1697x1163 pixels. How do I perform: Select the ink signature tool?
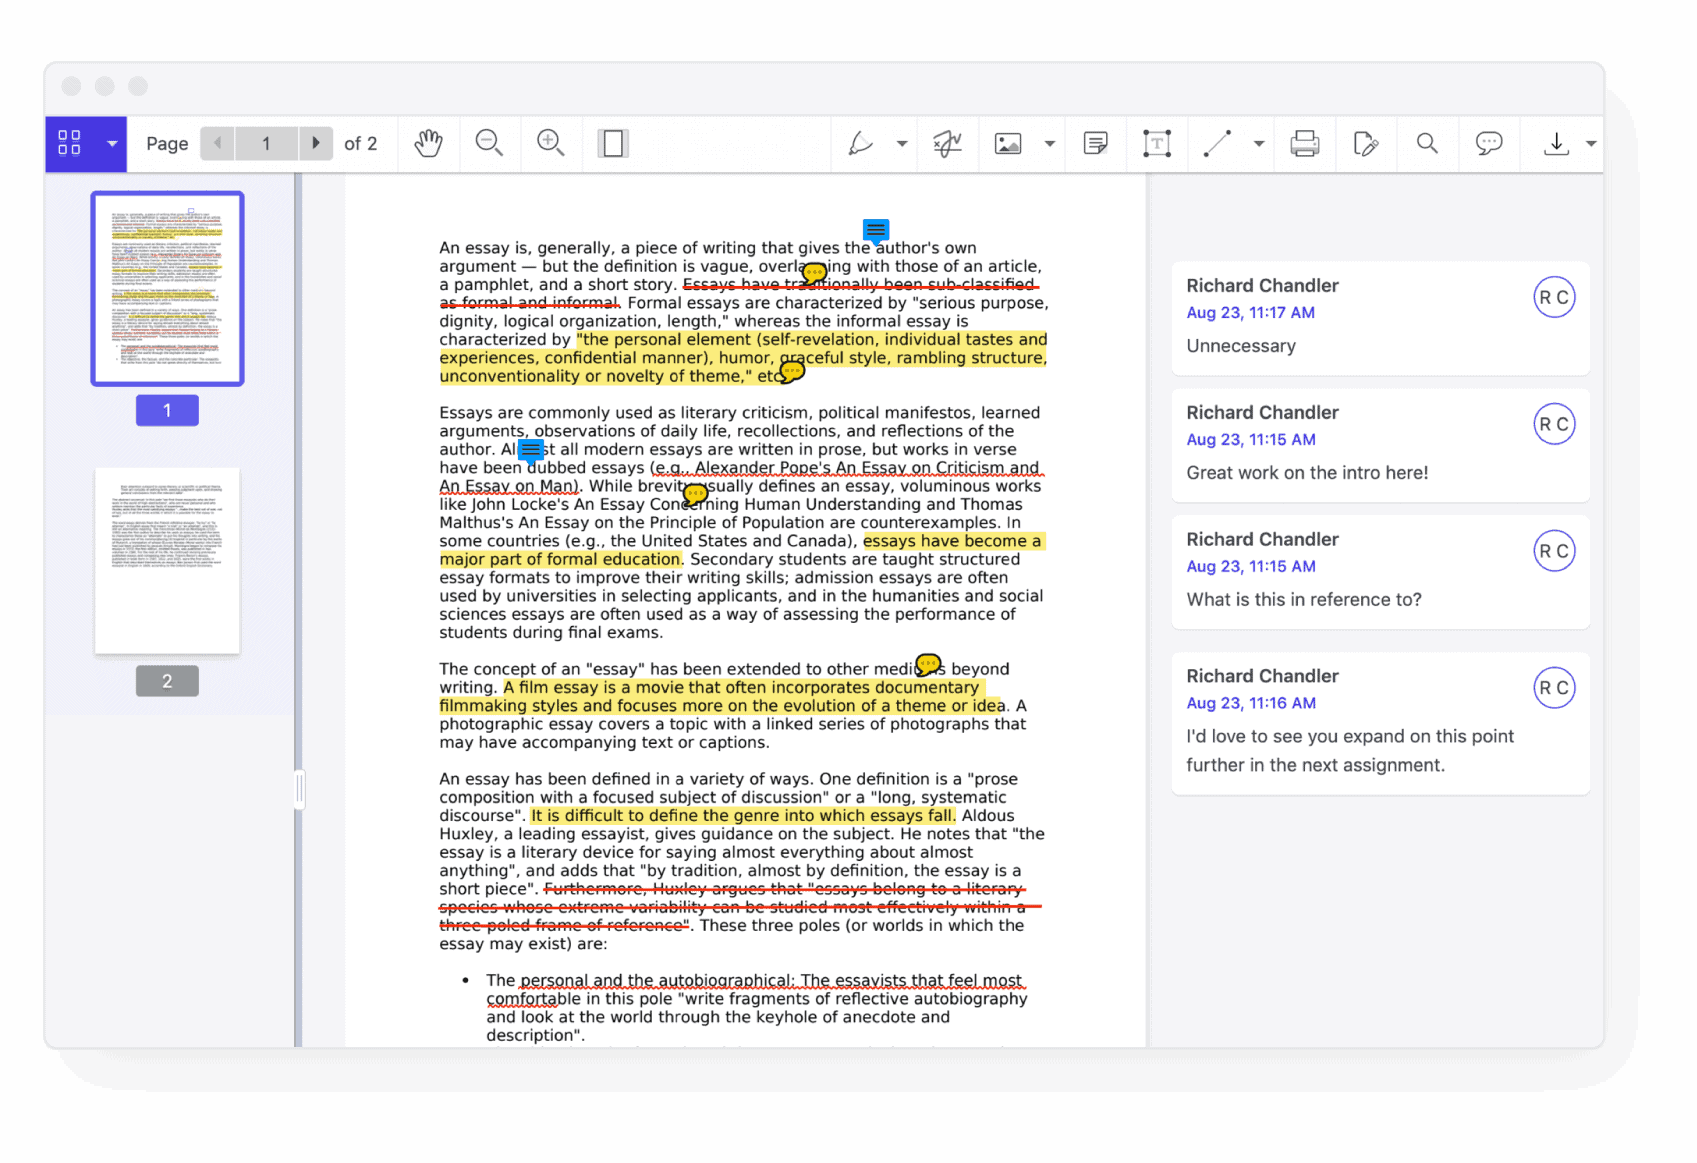947,143
